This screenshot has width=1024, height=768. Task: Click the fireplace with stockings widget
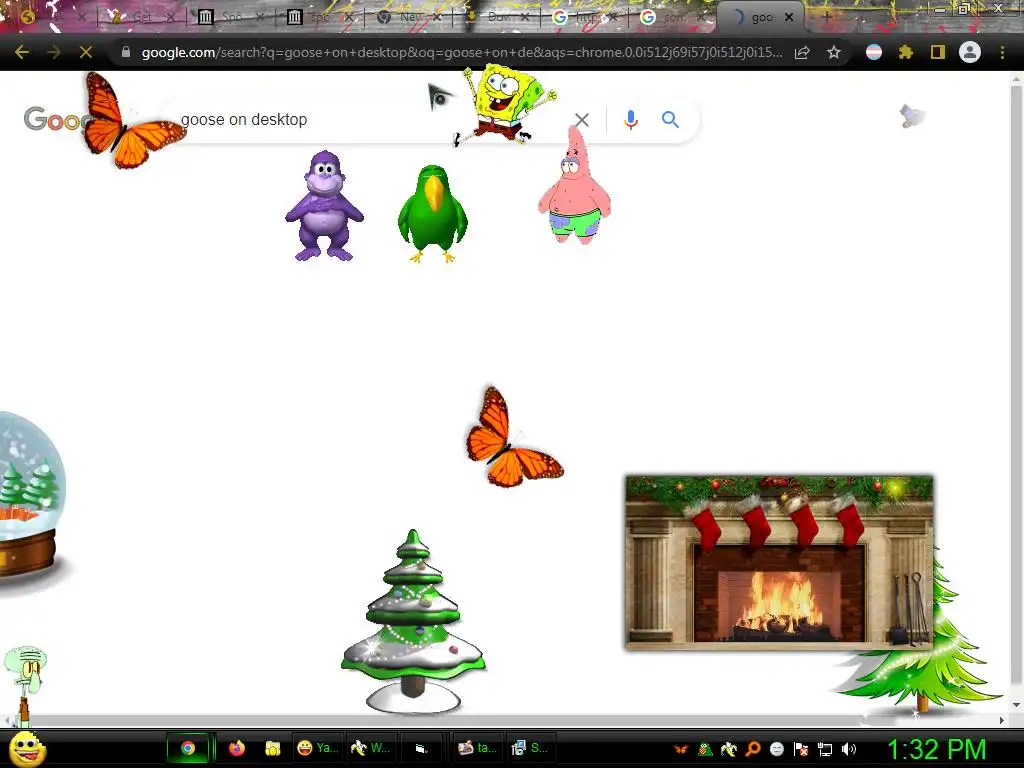778,562
